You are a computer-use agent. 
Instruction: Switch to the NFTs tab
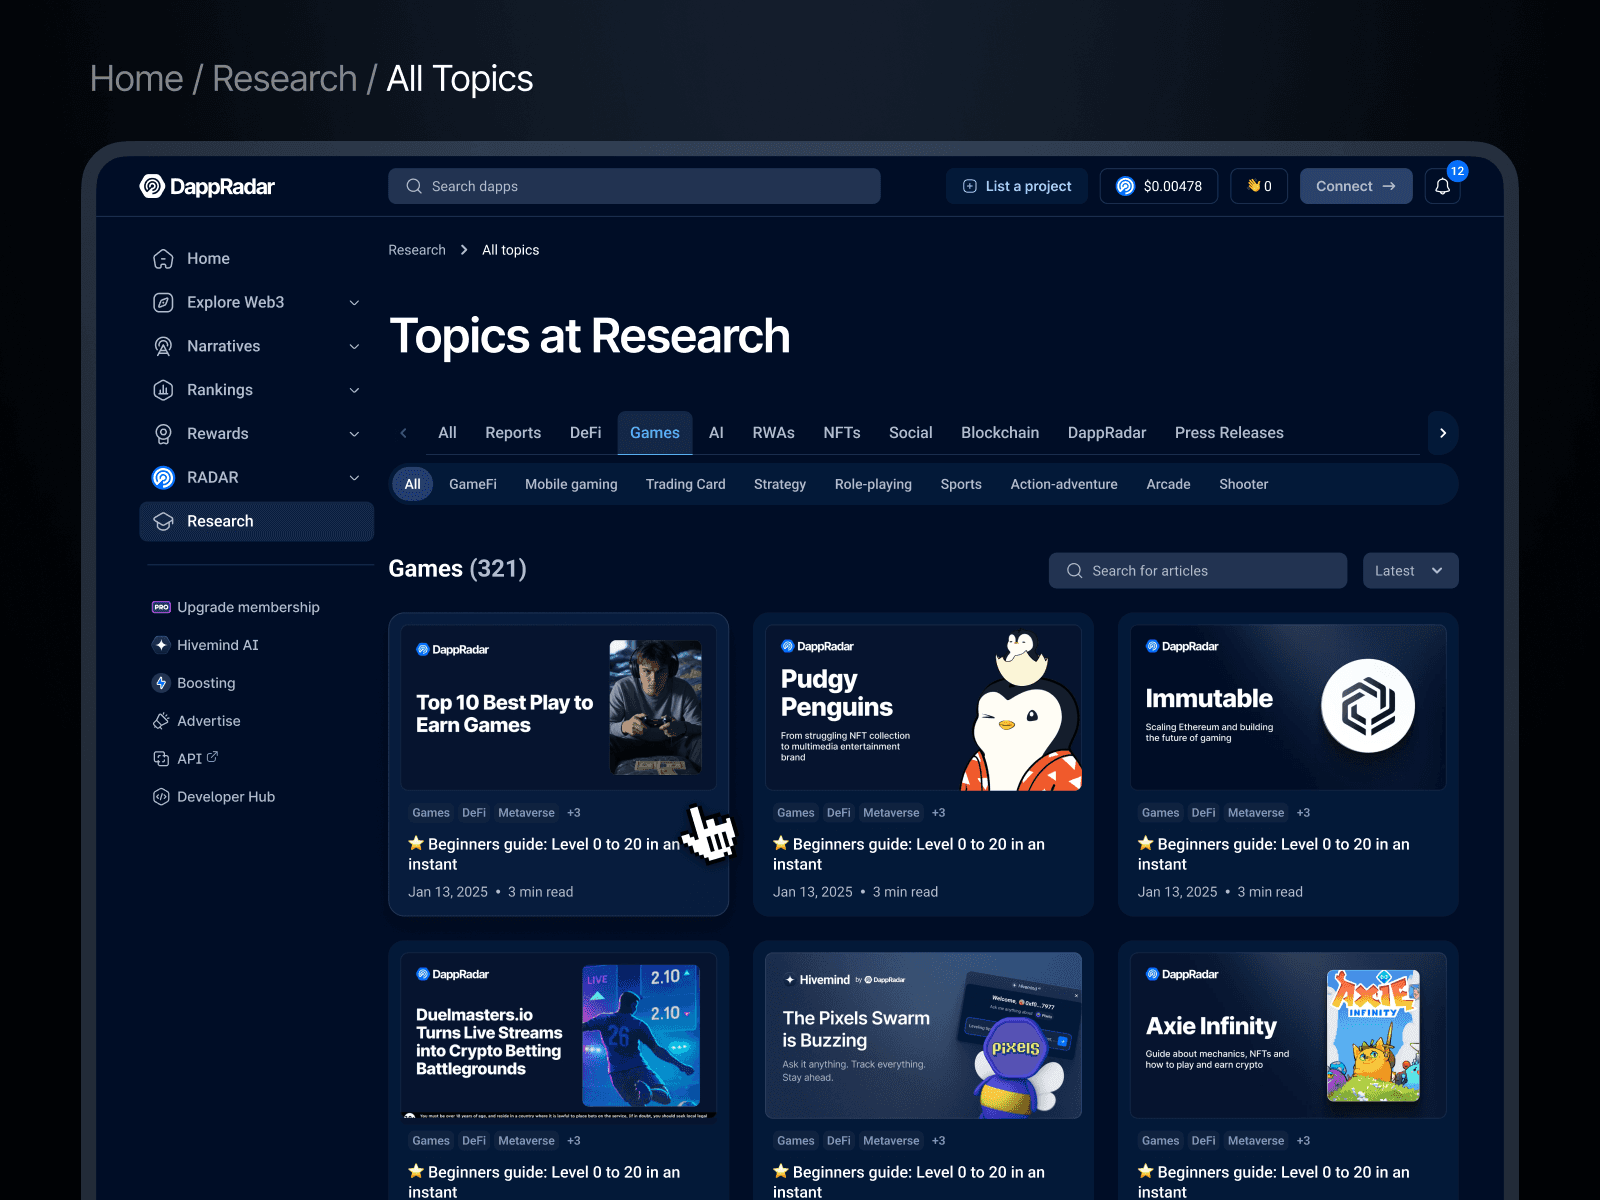[842, 433]
